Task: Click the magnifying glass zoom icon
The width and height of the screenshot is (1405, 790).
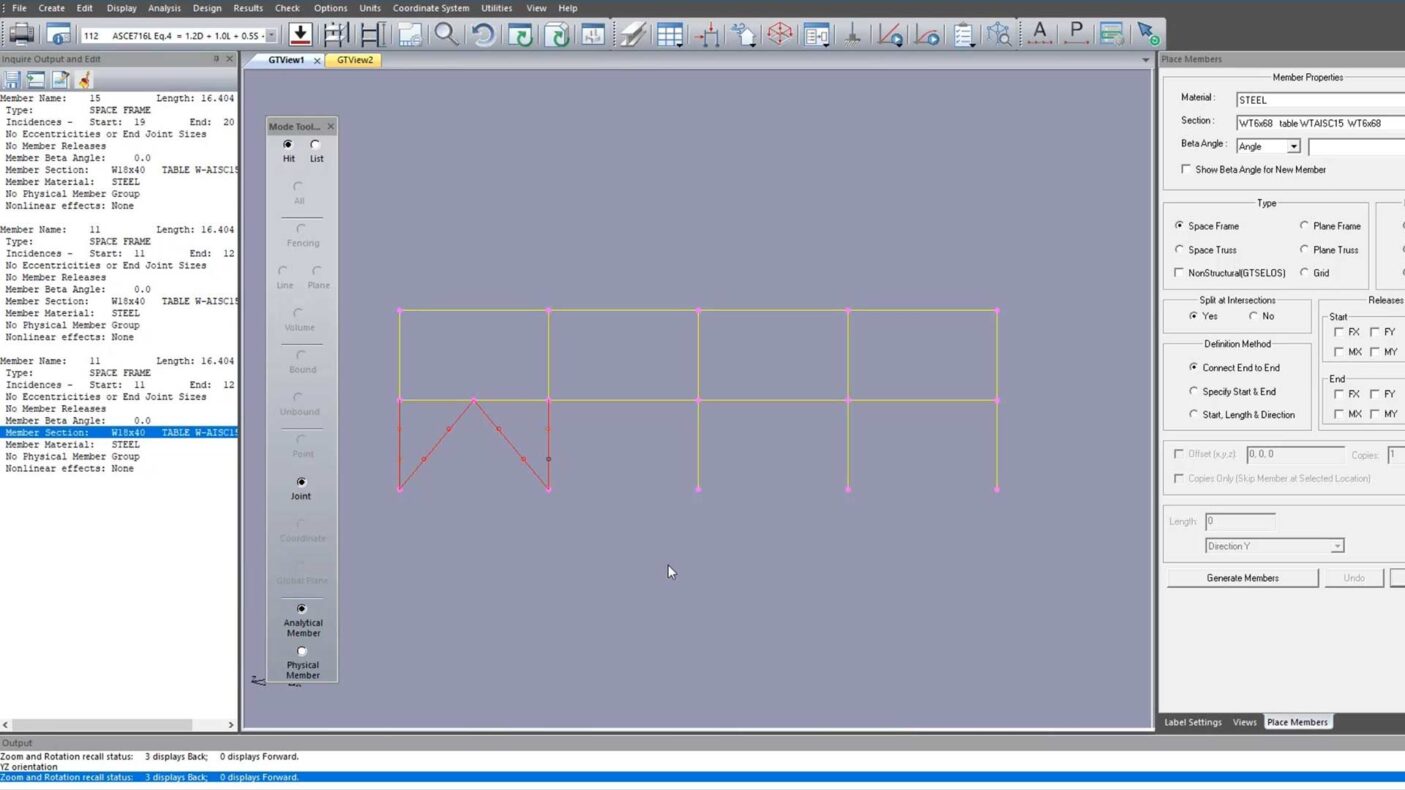Action: [x=446, y=34]
